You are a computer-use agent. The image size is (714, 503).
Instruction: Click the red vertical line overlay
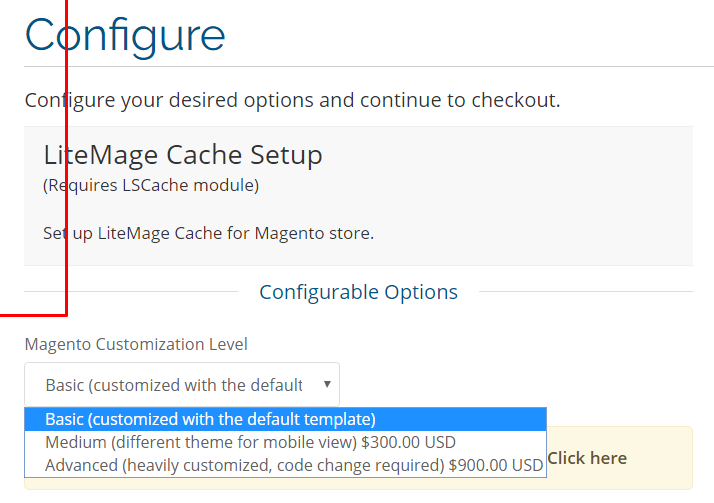(66, 157)
